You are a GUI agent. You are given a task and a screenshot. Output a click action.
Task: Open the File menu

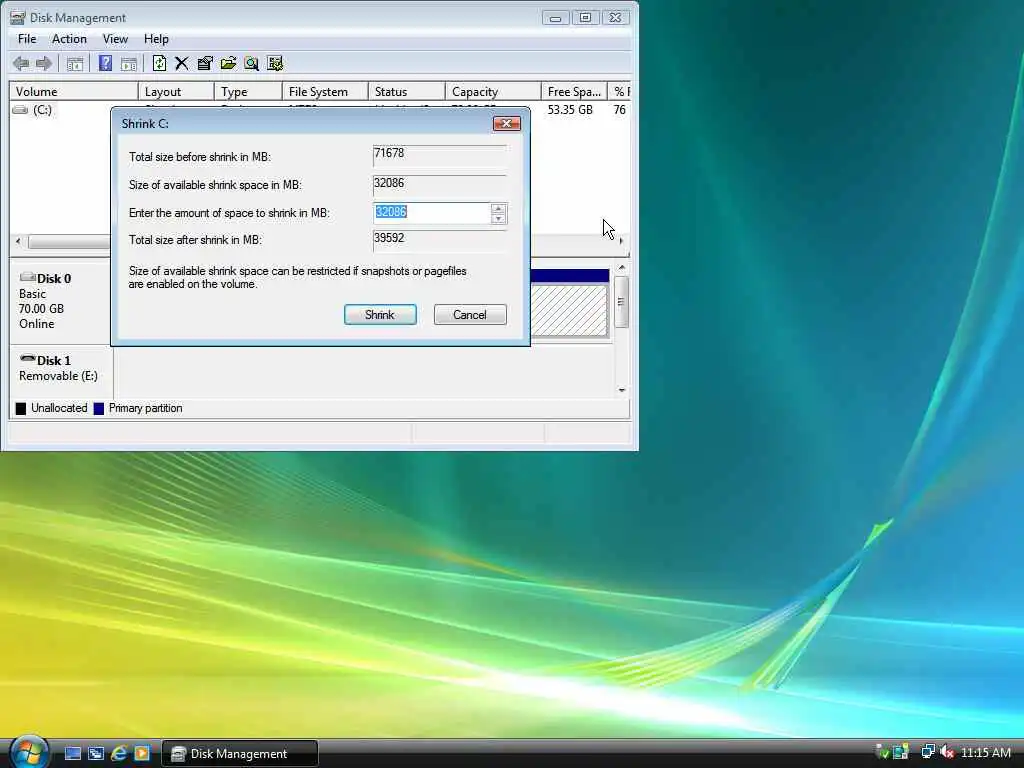tap(27, 39)
